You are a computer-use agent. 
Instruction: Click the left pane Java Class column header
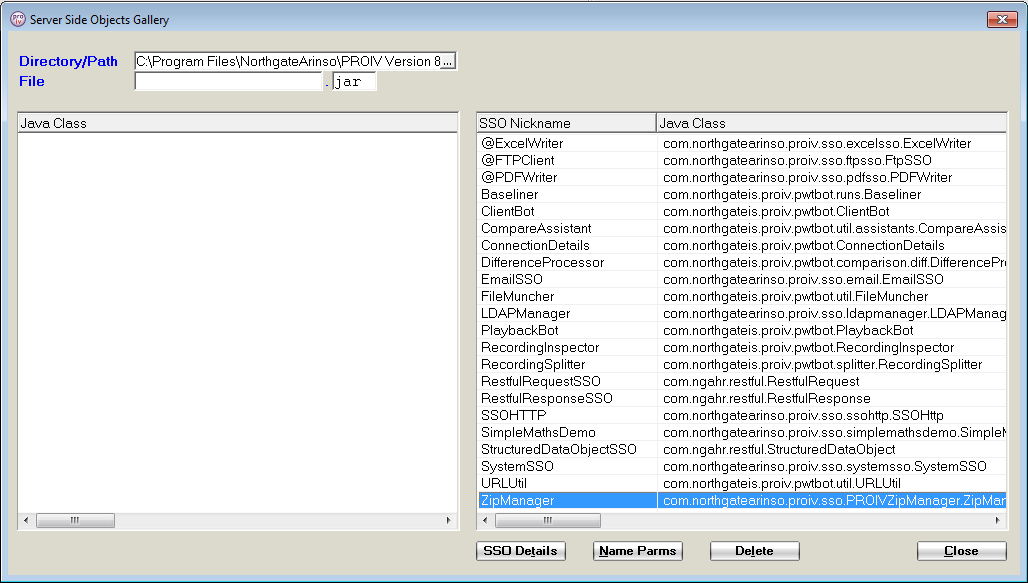(x=238, y=123)
